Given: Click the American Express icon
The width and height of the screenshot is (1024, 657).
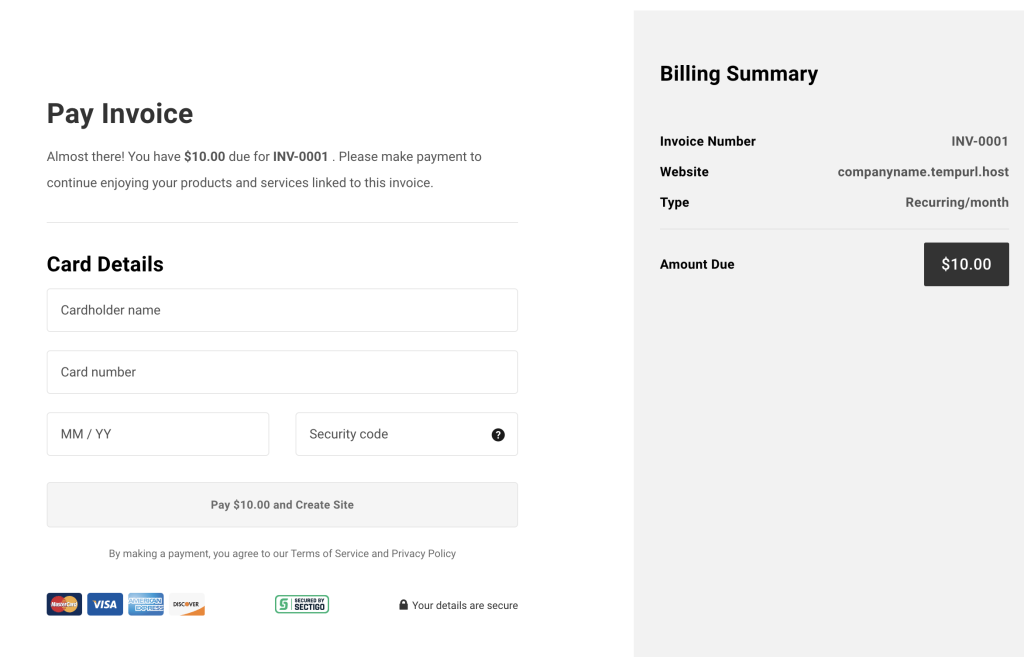Looking at the screenshot, I should (145, 604).
